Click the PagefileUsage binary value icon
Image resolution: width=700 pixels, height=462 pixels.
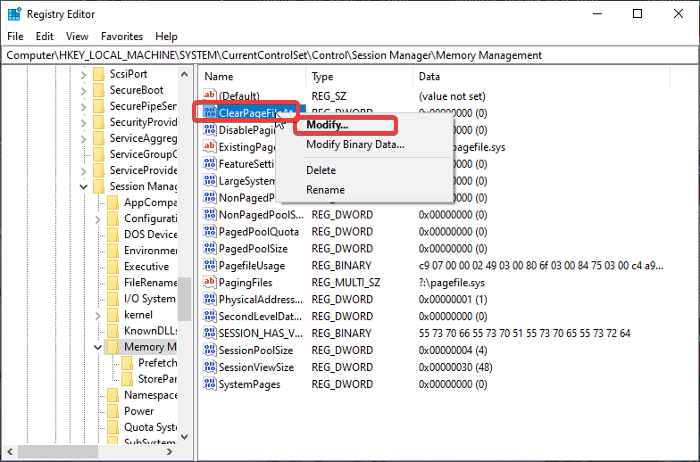[x=210, y=266]
